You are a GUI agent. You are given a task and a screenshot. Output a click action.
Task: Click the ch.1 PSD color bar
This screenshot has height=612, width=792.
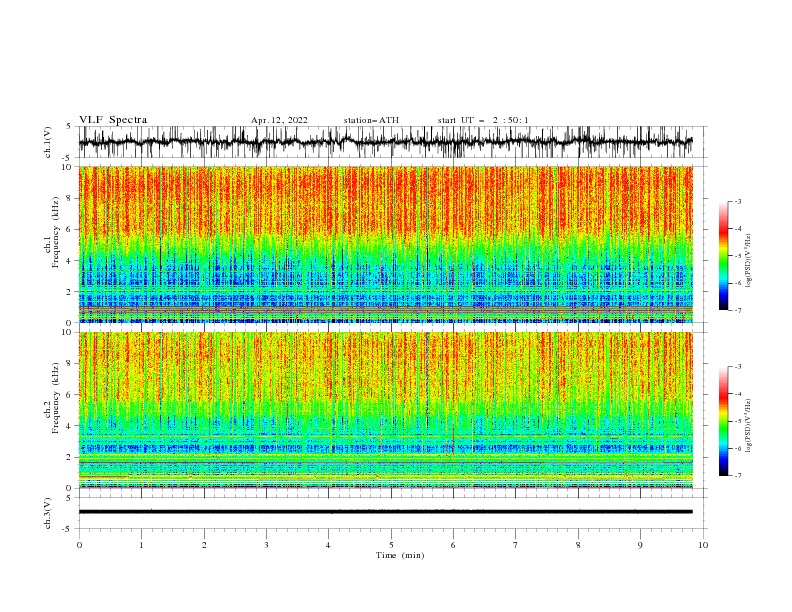pos(723,256)
